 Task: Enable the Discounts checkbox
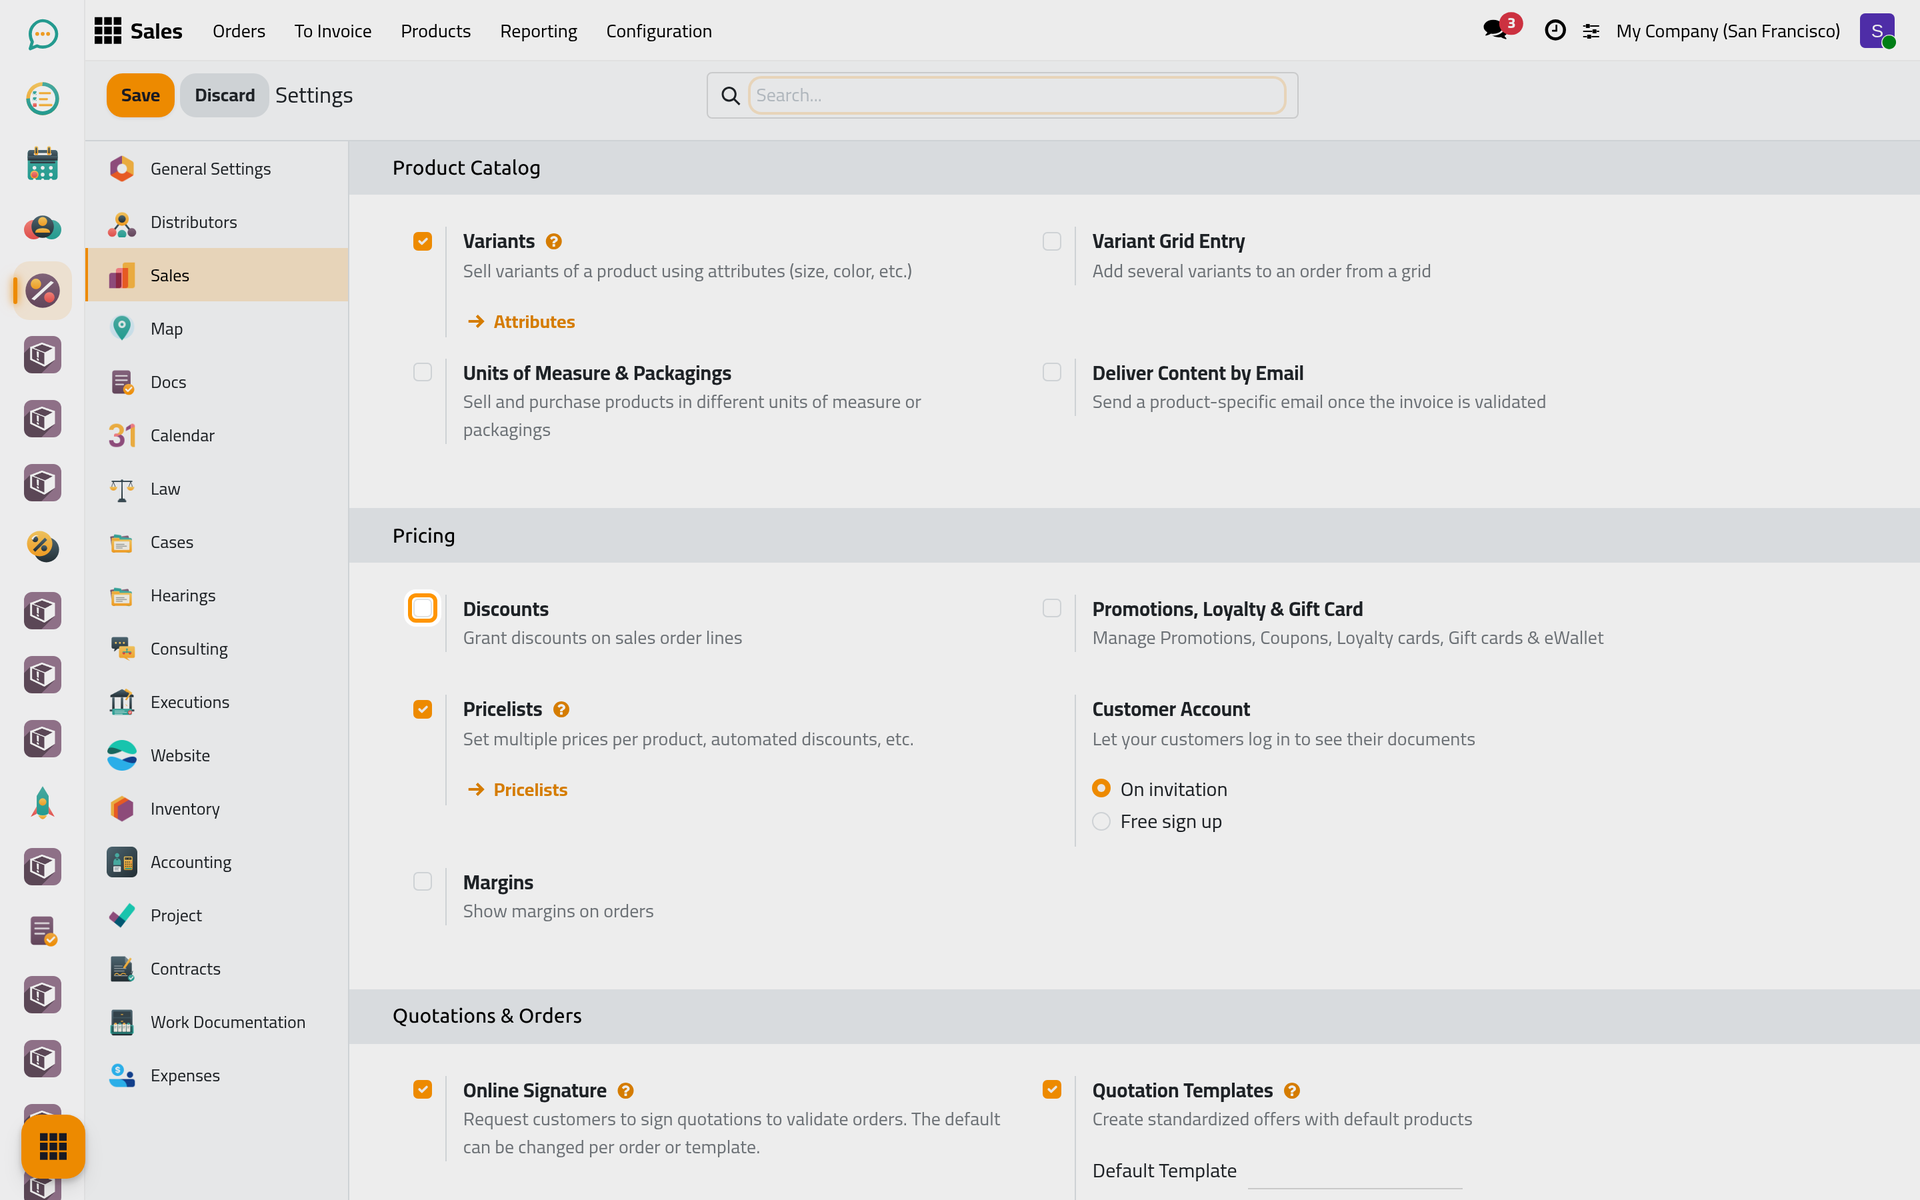click(x=423, y=608)
